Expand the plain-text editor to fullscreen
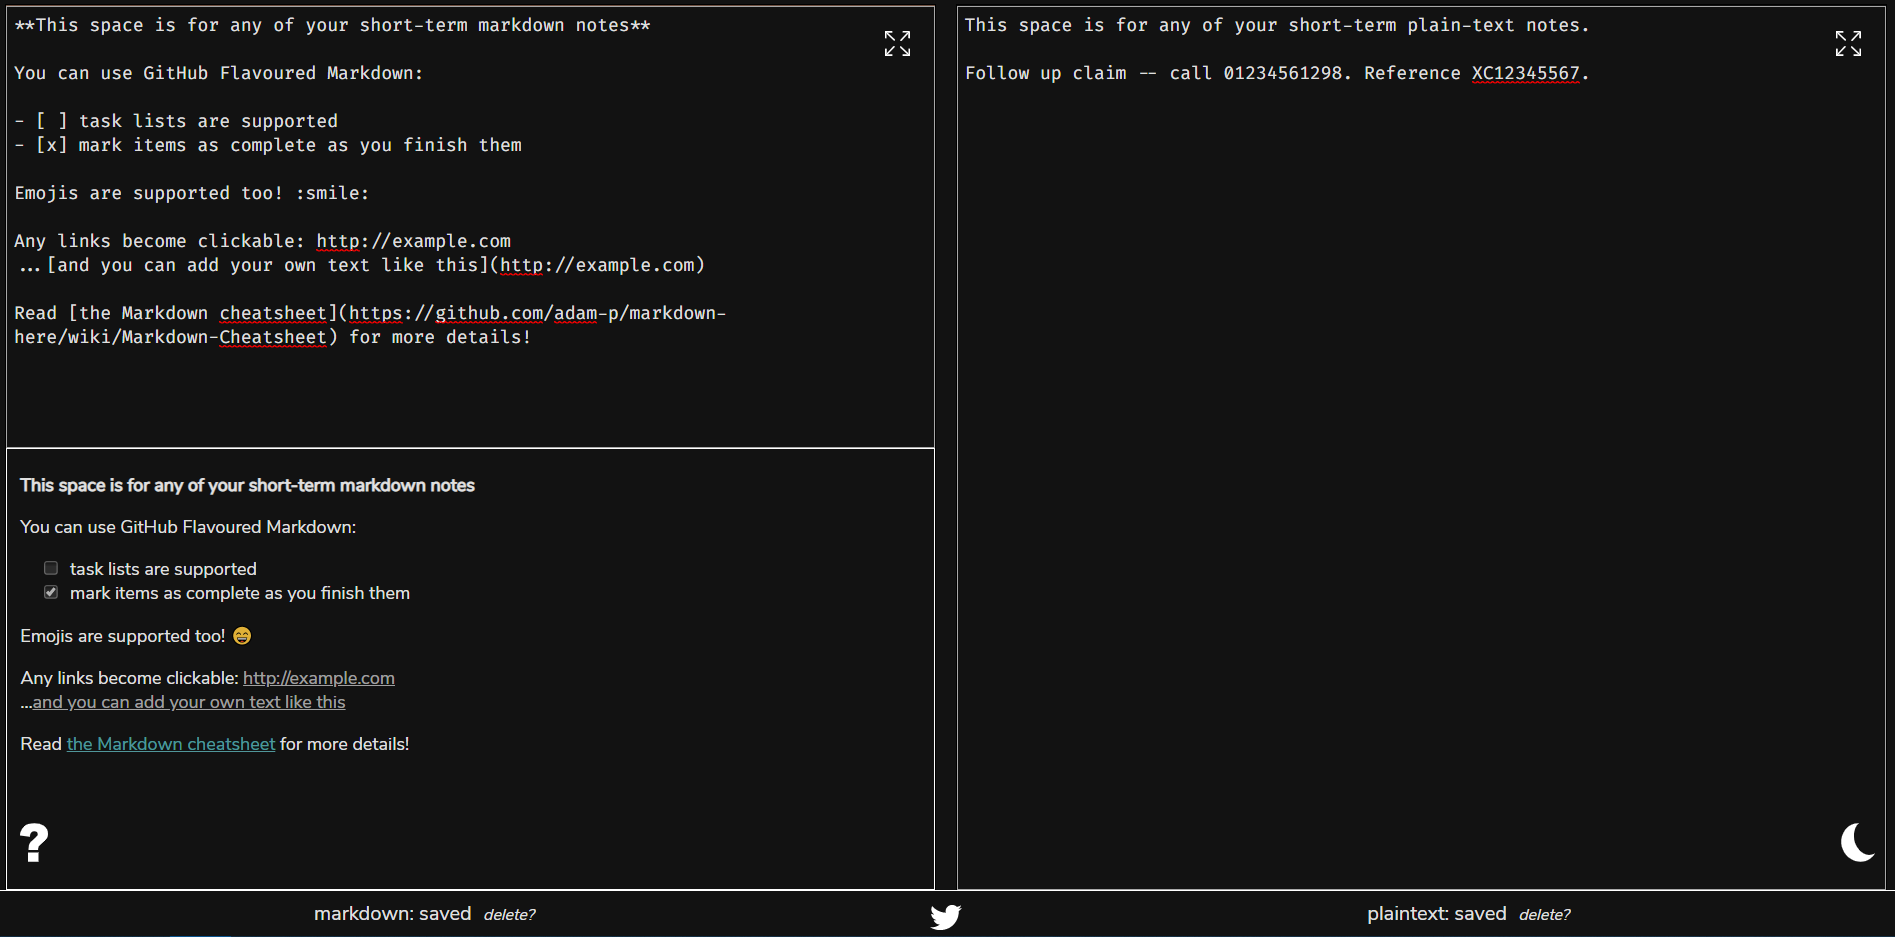 [1848, 43]
